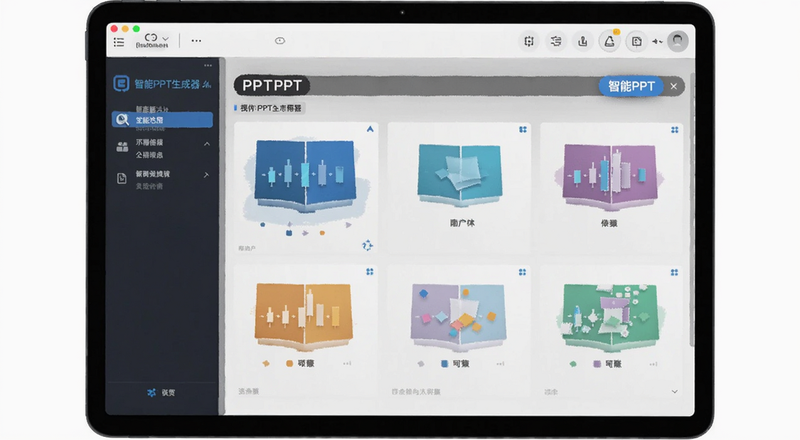The image size is (800, 440).
Task: Open the orange chart template thumbnail
Action: coord(304,315)
